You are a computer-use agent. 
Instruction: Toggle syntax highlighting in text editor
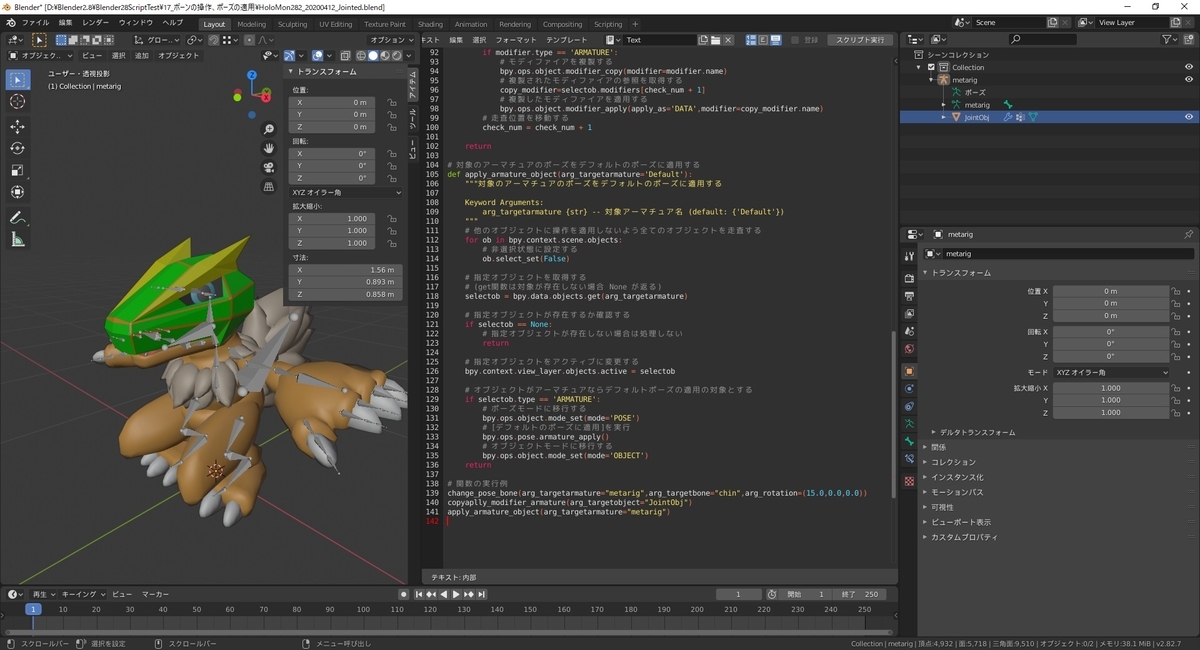pyautogui.click(x=776, y=40)
